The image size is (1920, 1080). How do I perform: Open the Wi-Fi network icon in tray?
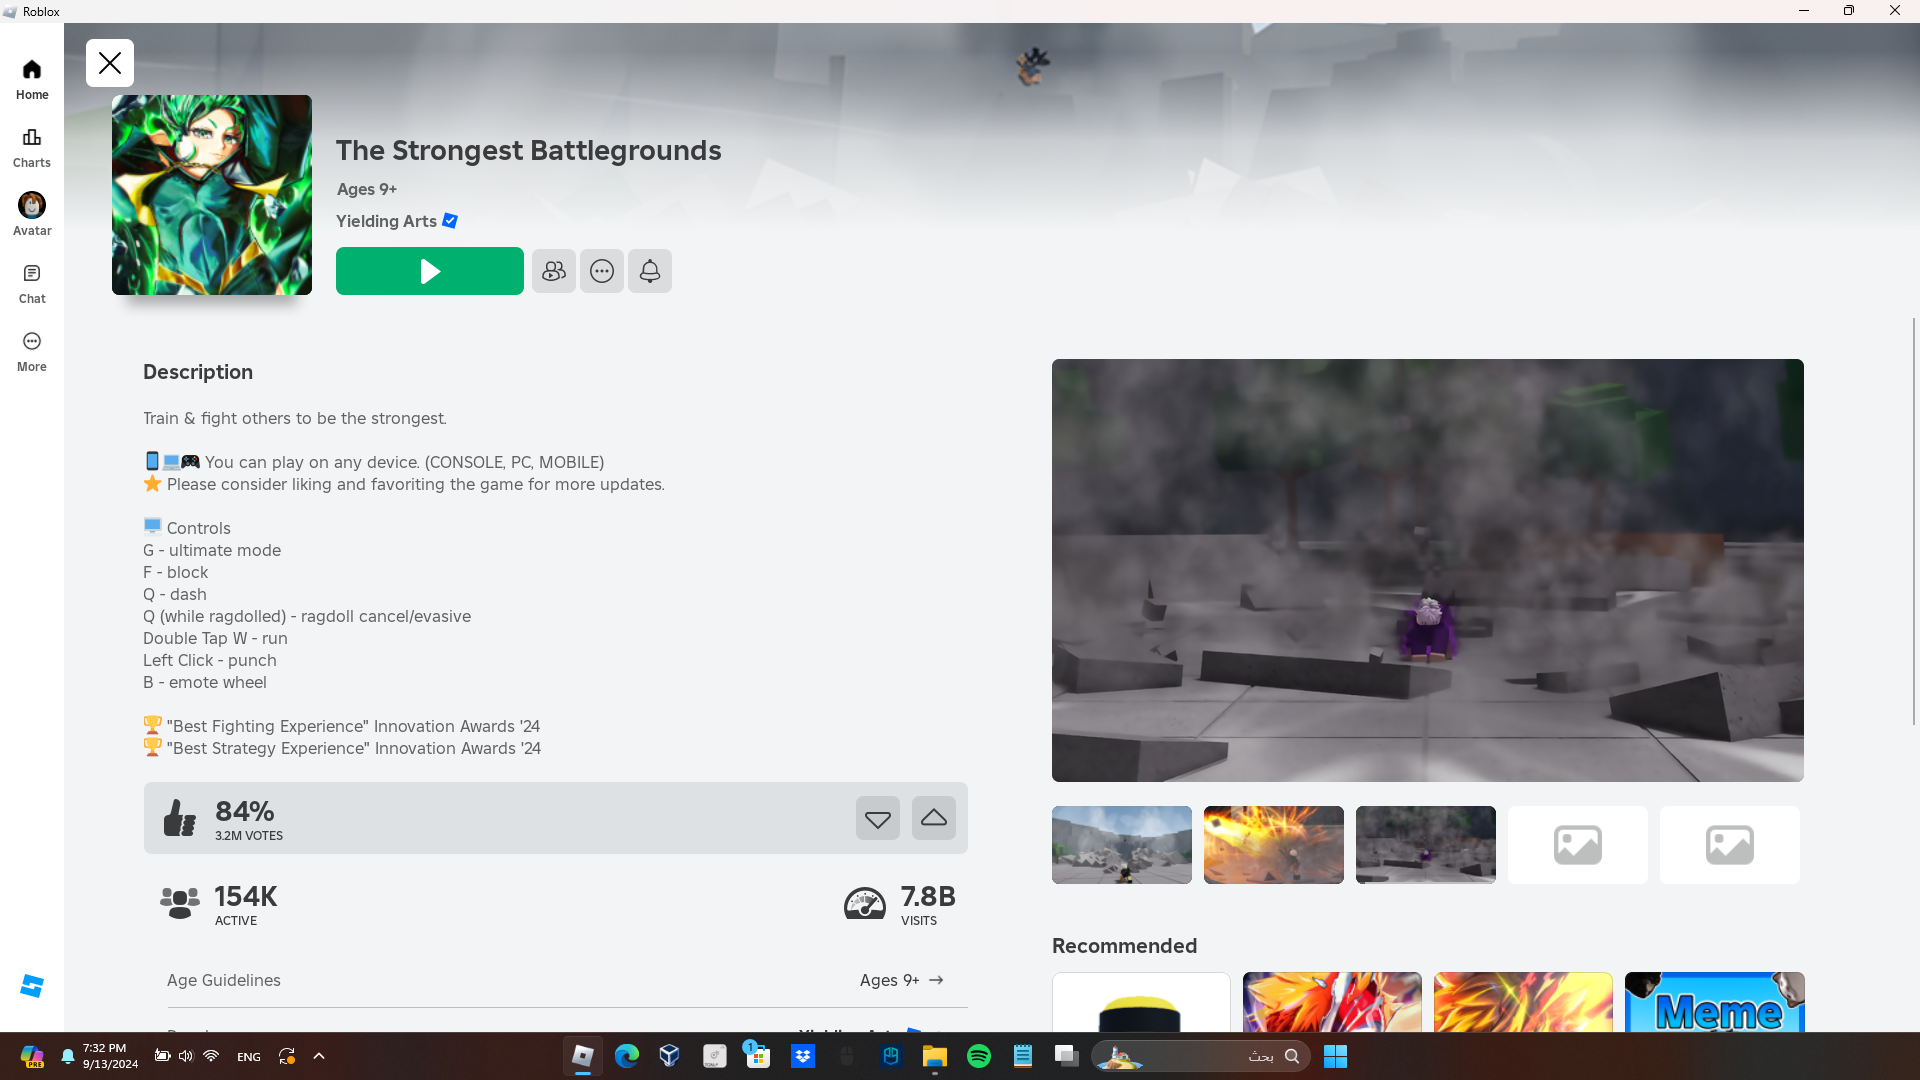point(211,1056)
